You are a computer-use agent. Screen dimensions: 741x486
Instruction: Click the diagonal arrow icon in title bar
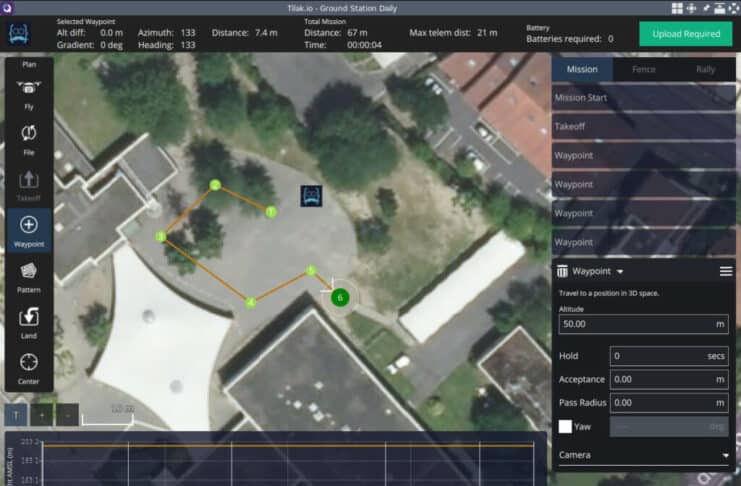pos(706,8)
